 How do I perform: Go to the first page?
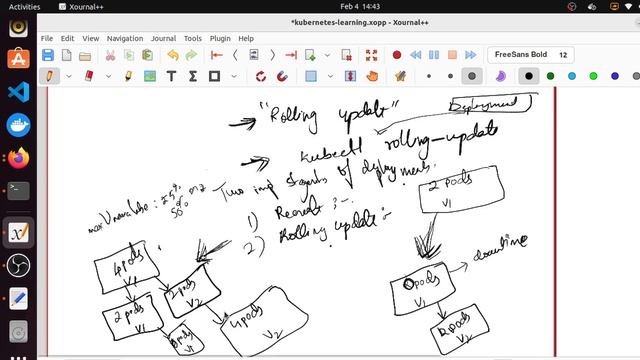tap(216, 55)
